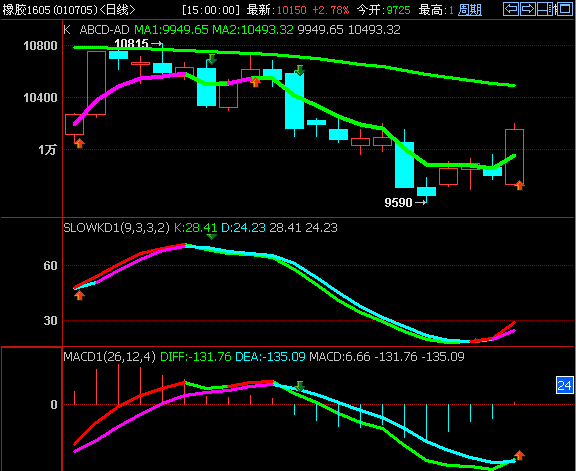The image size is (576, 471).
Task: Click the orange arrow in SLOWKD panel
Action: [x=79, y=295]
